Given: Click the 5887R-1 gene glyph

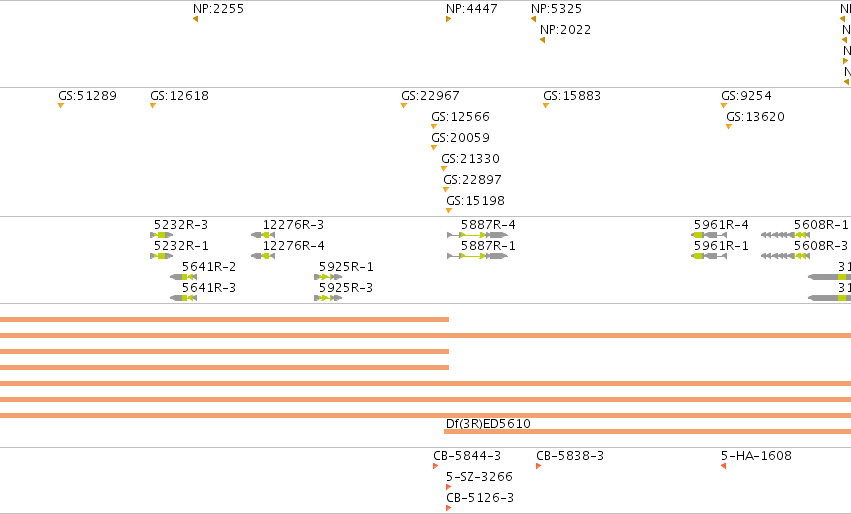Looking at the screenshot, I should tap(478, 256).
